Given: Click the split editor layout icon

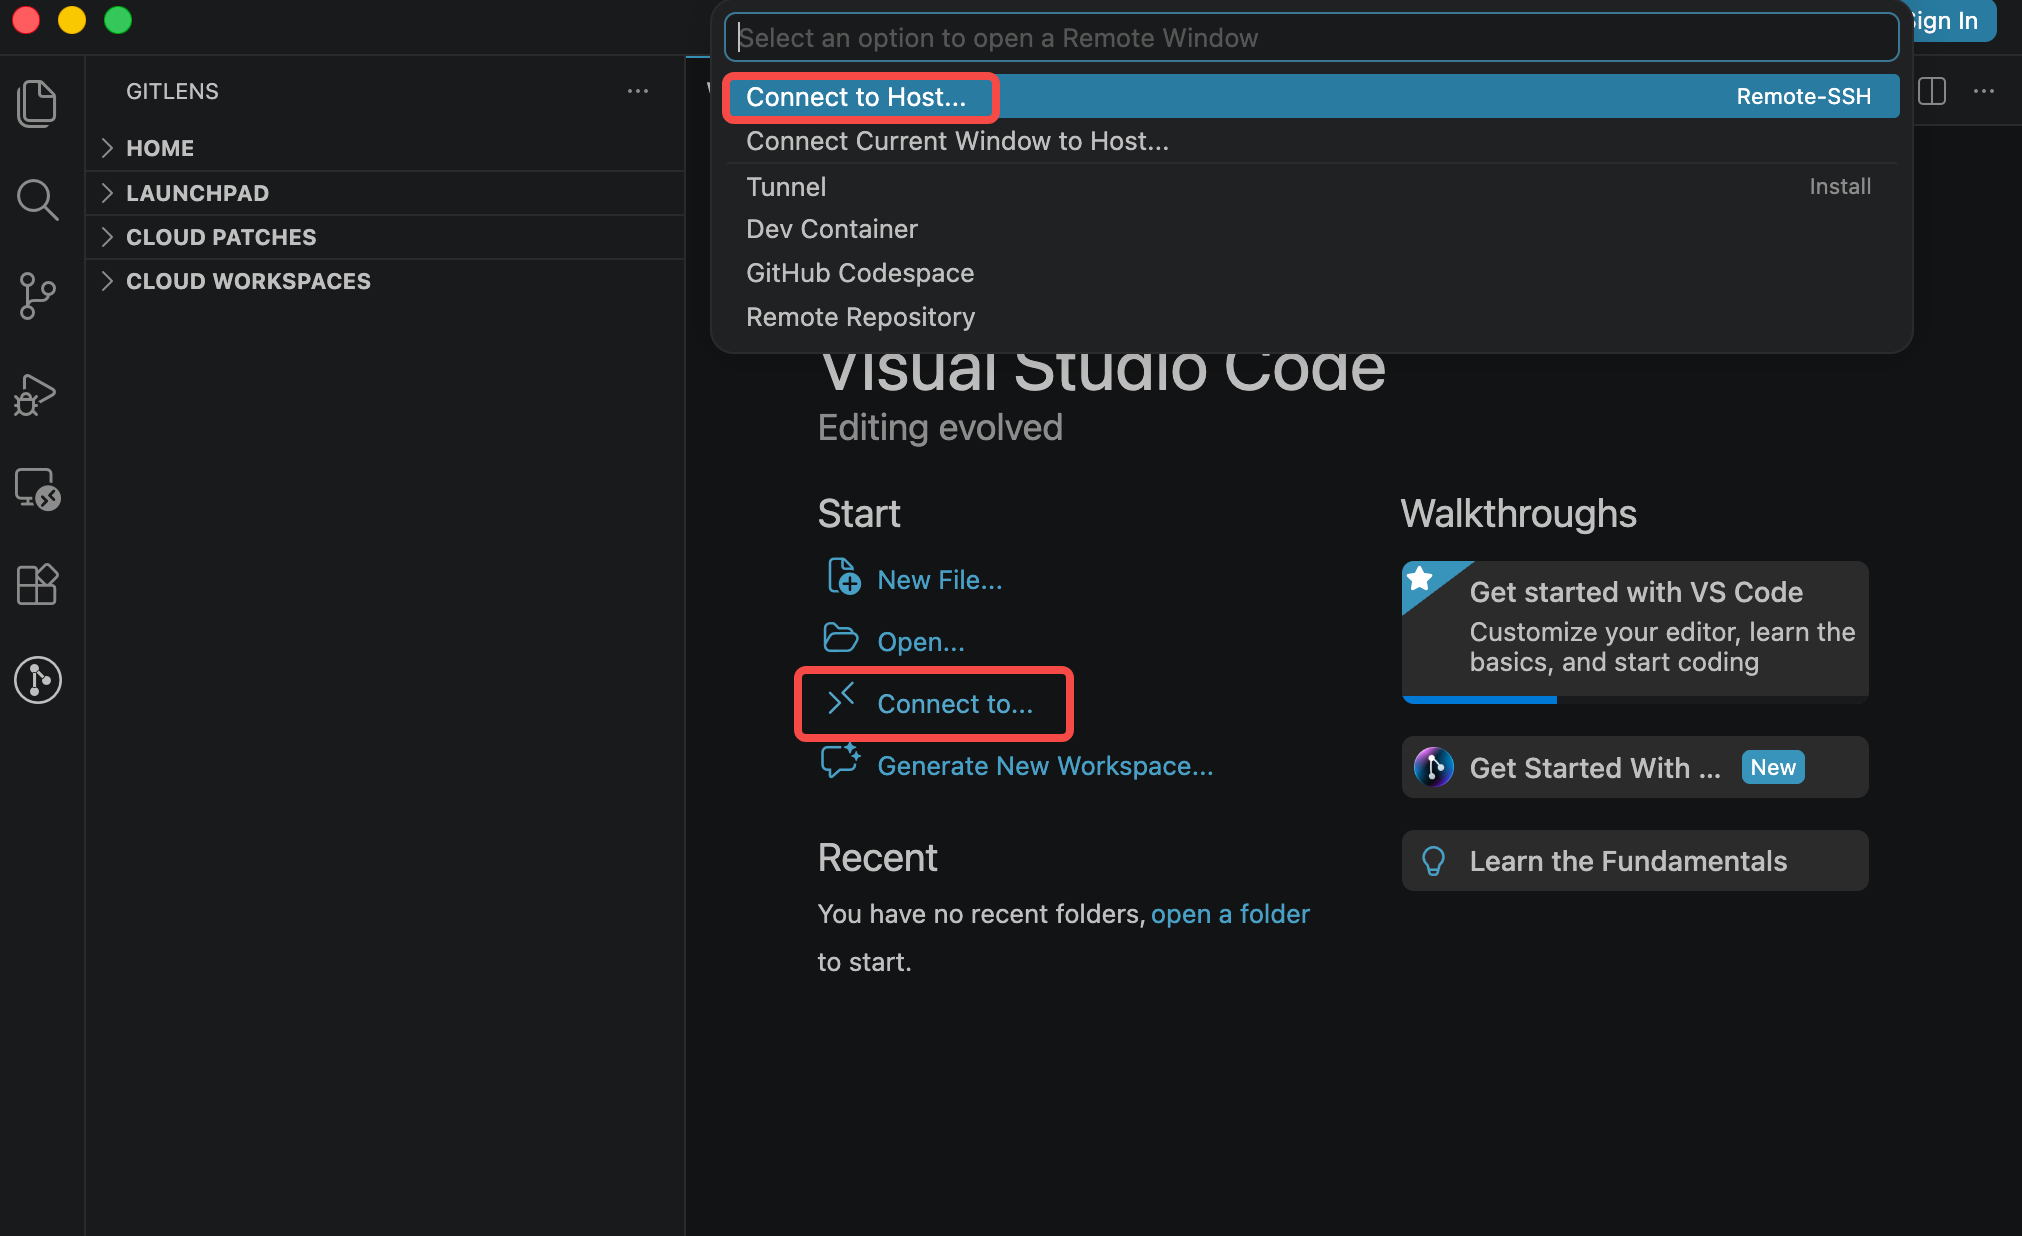Looking at the screenshot, I should tap(1932, 91).
